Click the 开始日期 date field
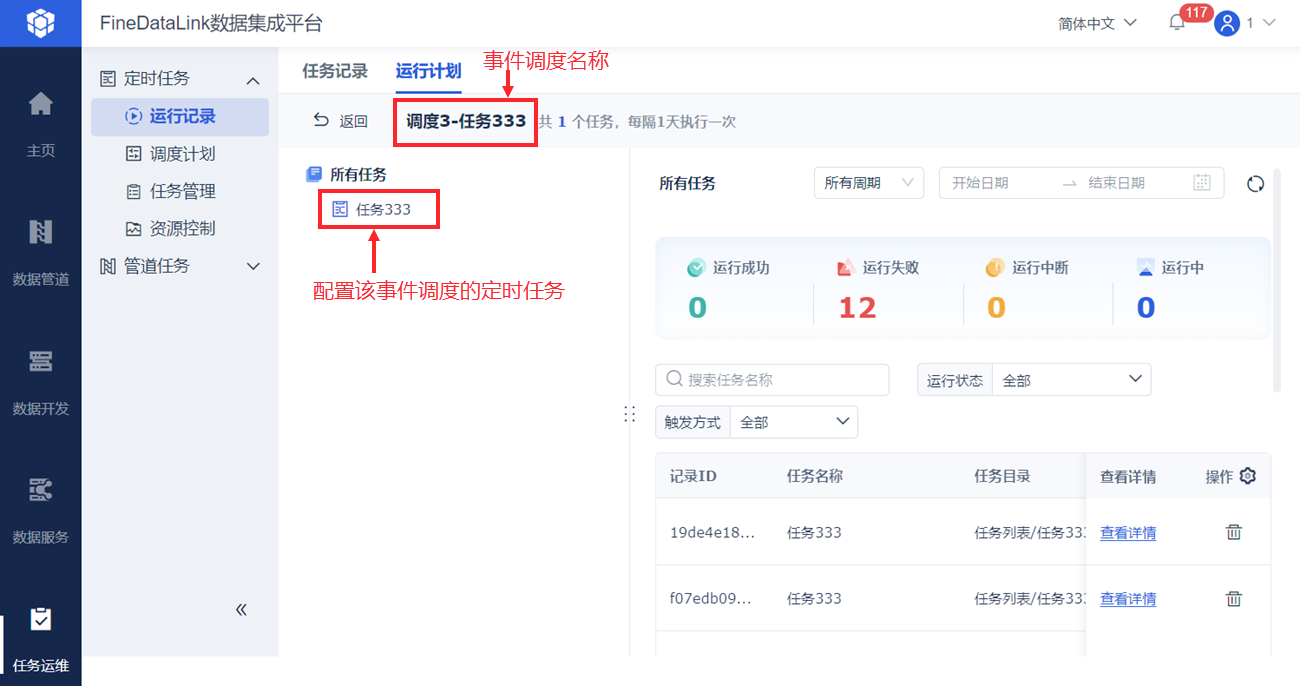 [980, 183]
